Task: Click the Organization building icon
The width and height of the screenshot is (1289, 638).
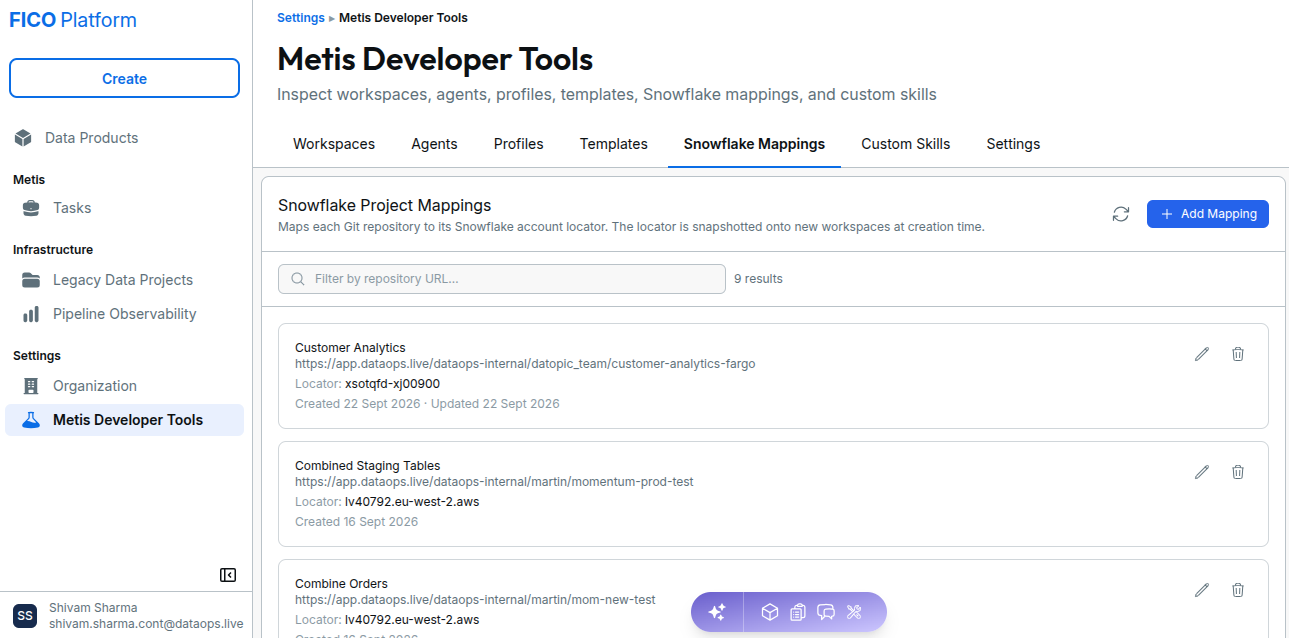Action: pos(32,386)
